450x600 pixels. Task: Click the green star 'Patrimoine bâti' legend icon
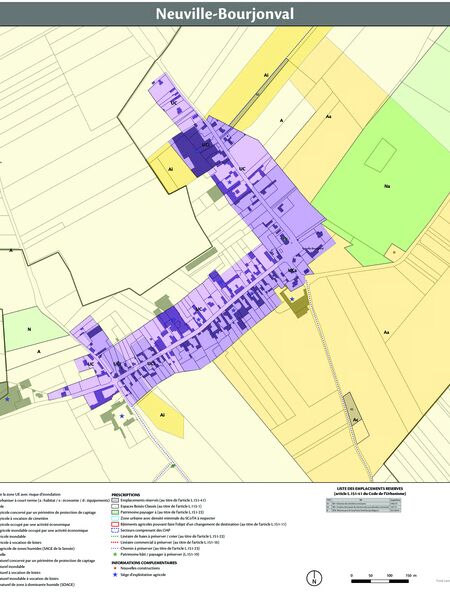point(115,554)
